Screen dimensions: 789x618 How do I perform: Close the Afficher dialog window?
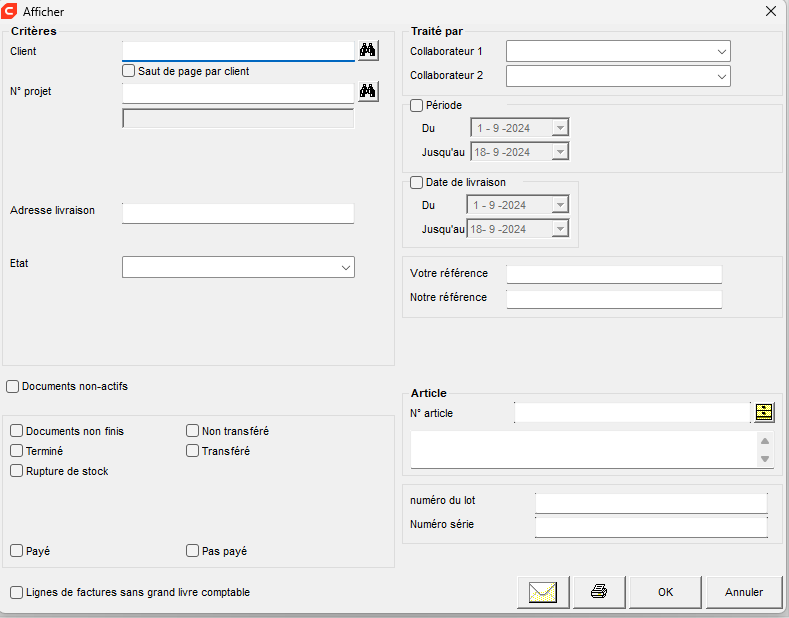(x=771, y=11)
